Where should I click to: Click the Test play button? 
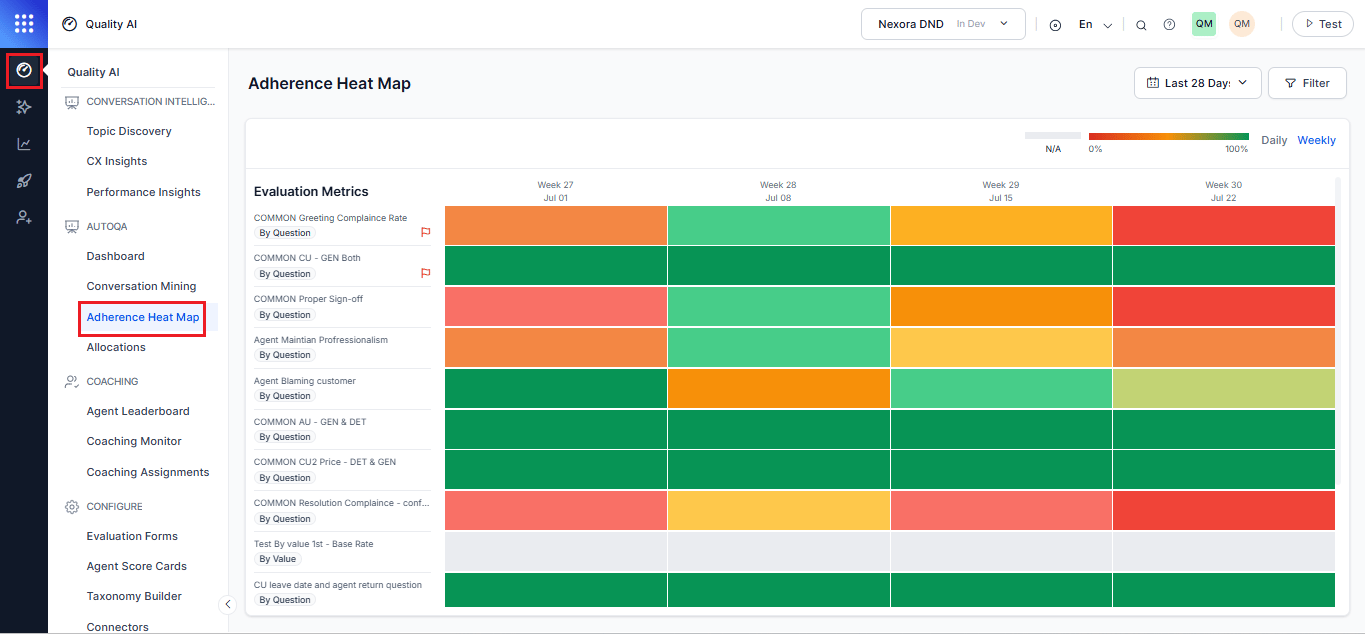tap(1322, 24)
